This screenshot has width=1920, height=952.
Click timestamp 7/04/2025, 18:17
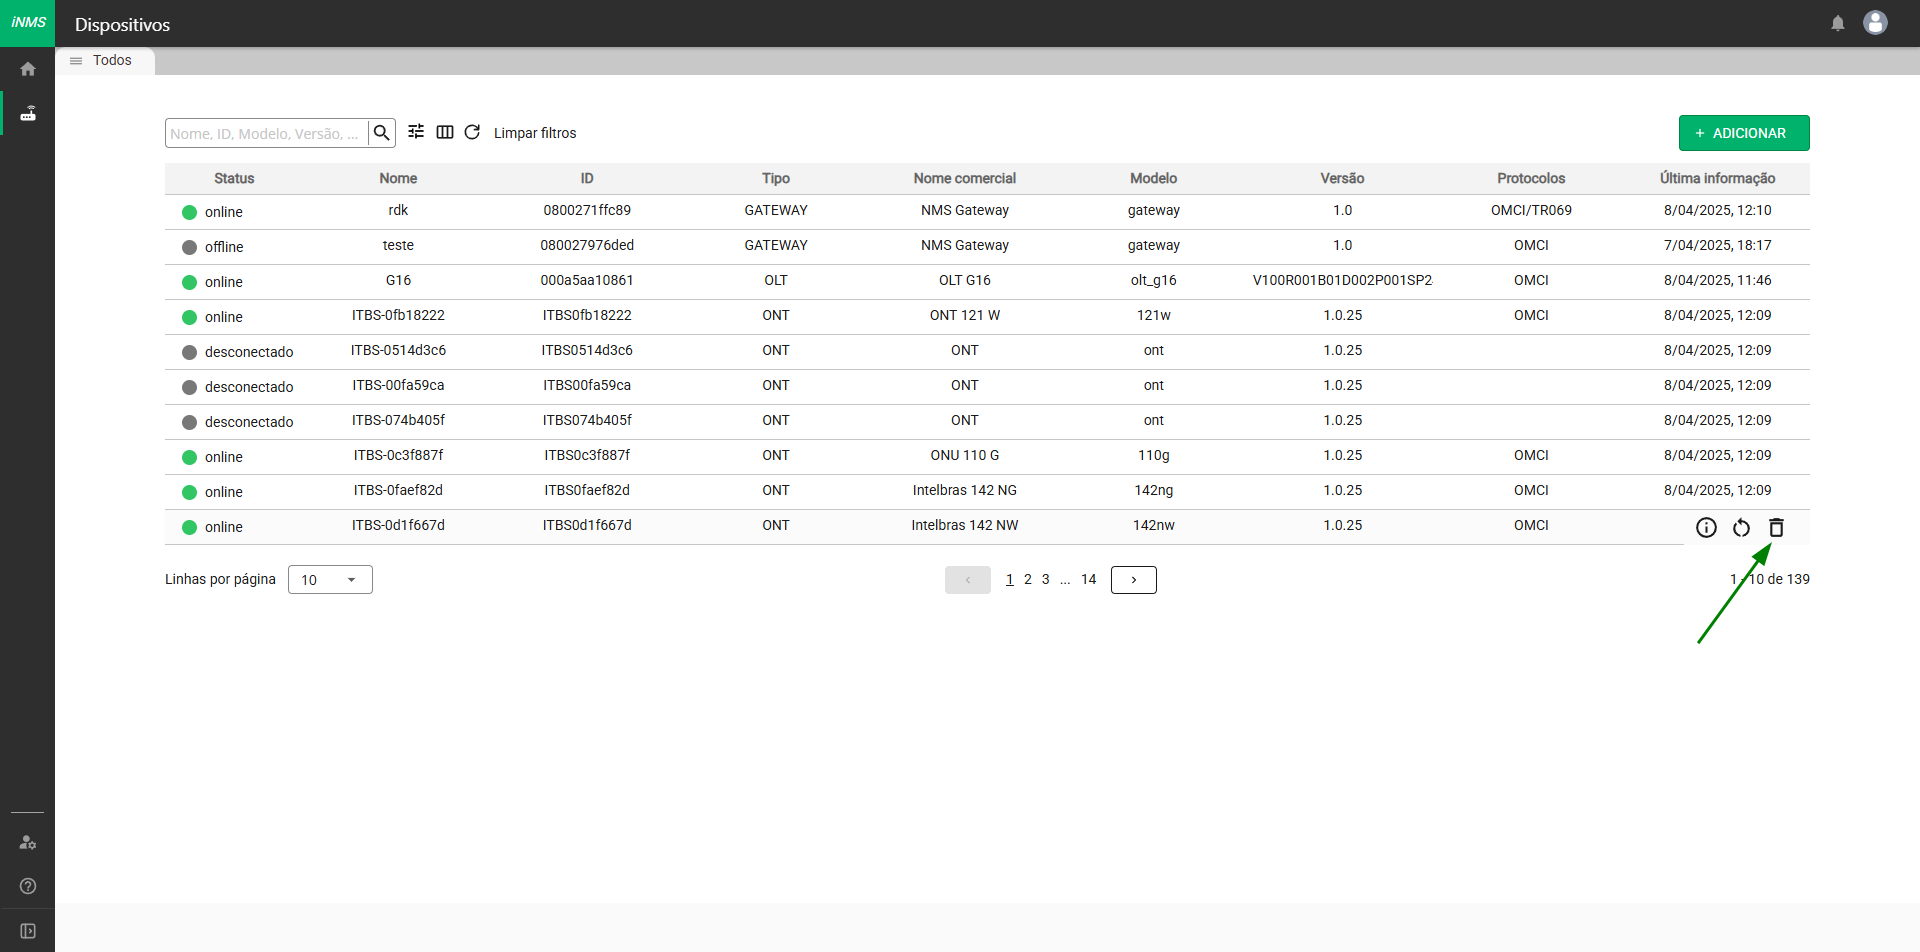1718,245
